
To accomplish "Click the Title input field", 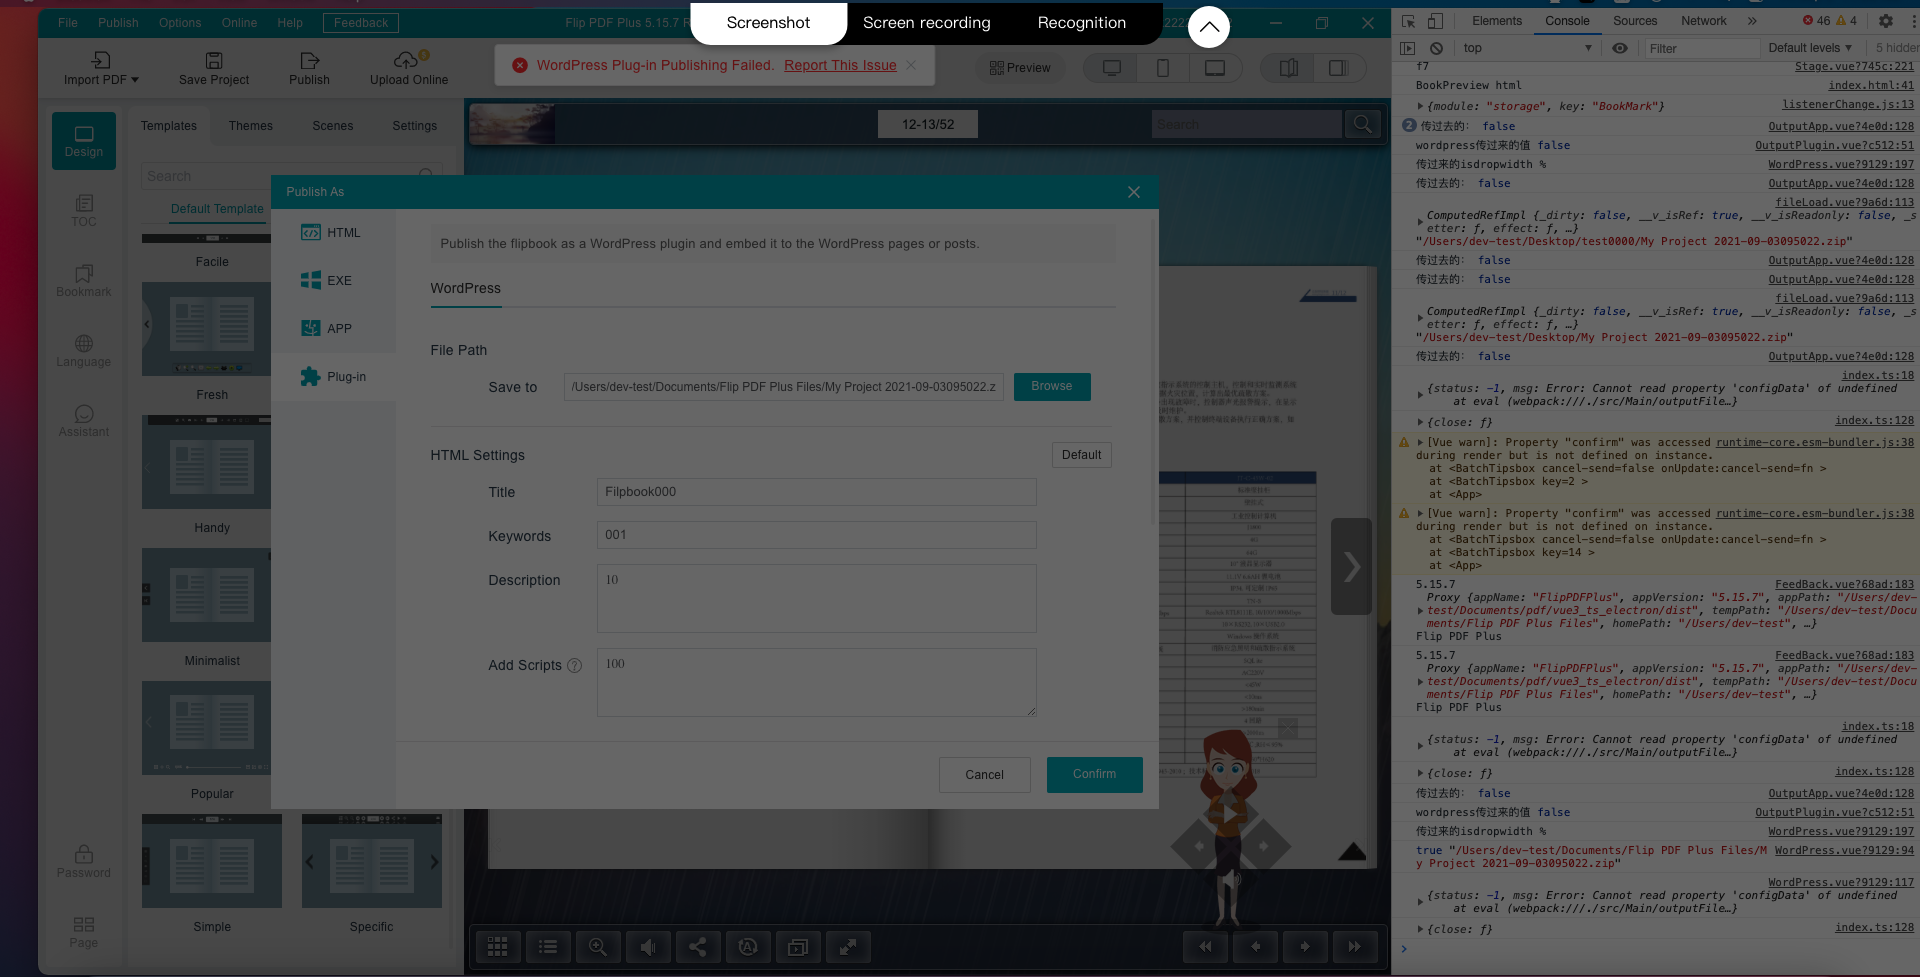I will tap(816, 492).
